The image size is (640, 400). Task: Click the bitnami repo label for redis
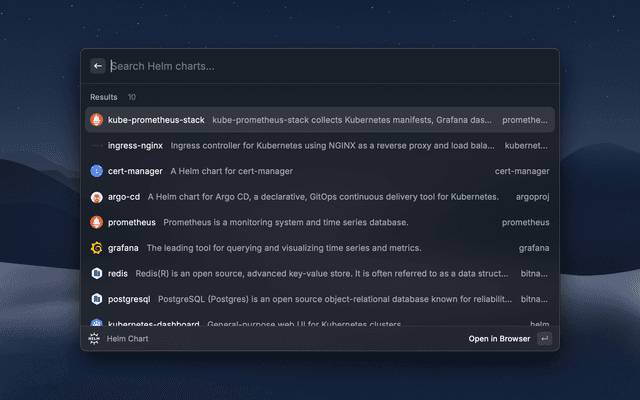(x=535, y=273)
